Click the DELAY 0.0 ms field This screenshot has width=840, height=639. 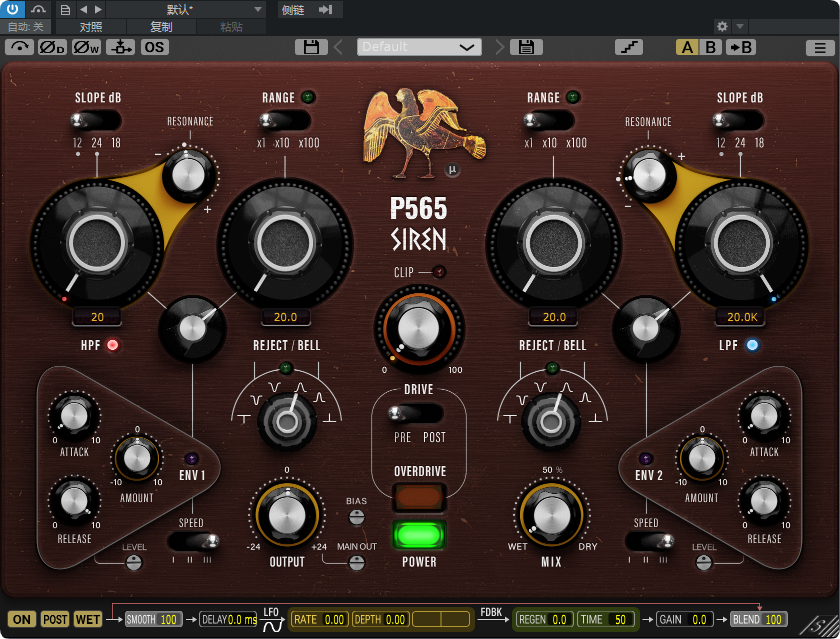coord(229,620)
